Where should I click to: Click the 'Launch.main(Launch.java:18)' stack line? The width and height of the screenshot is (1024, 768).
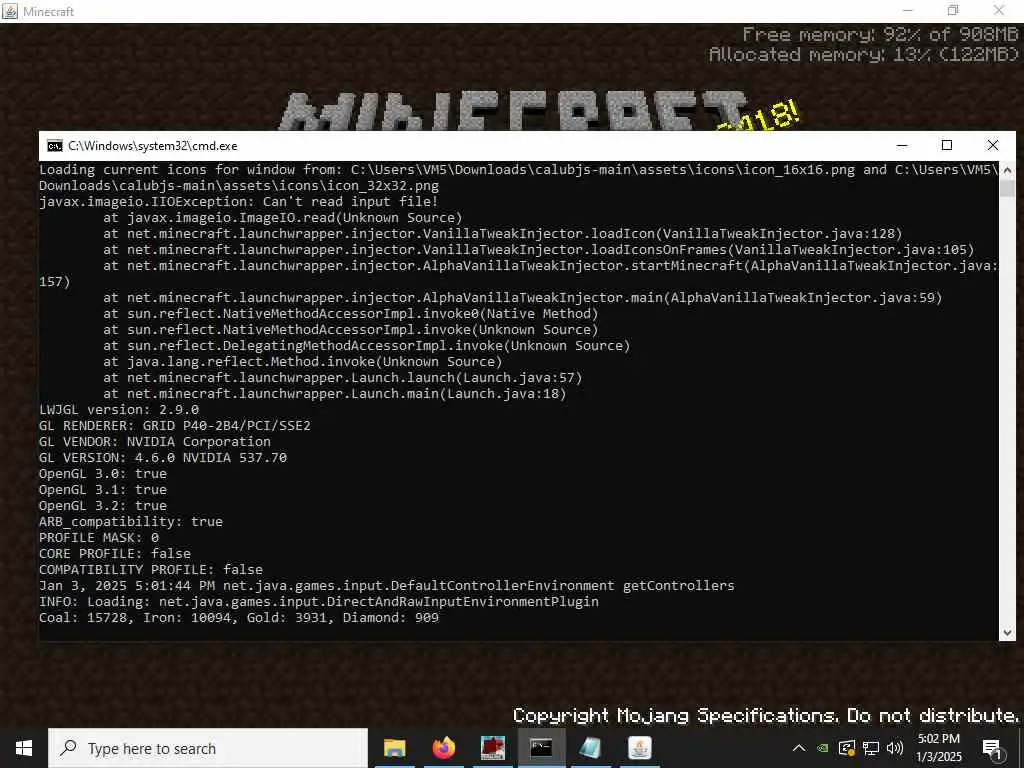[x=335, y=394]
